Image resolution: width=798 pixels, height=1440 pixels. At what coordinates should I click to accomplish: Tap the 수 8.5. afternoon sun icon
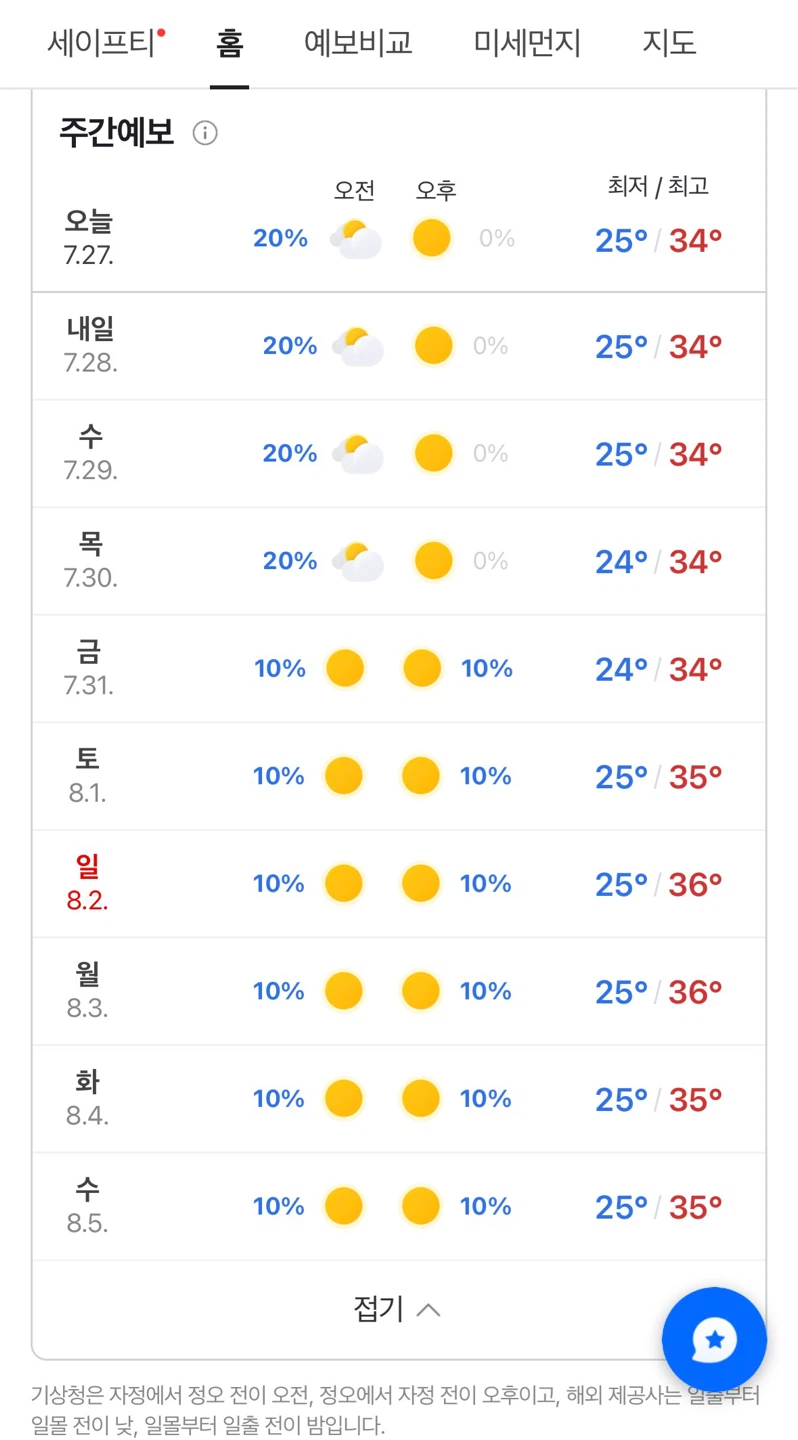pyautogui.click(x=421, y=1206)
